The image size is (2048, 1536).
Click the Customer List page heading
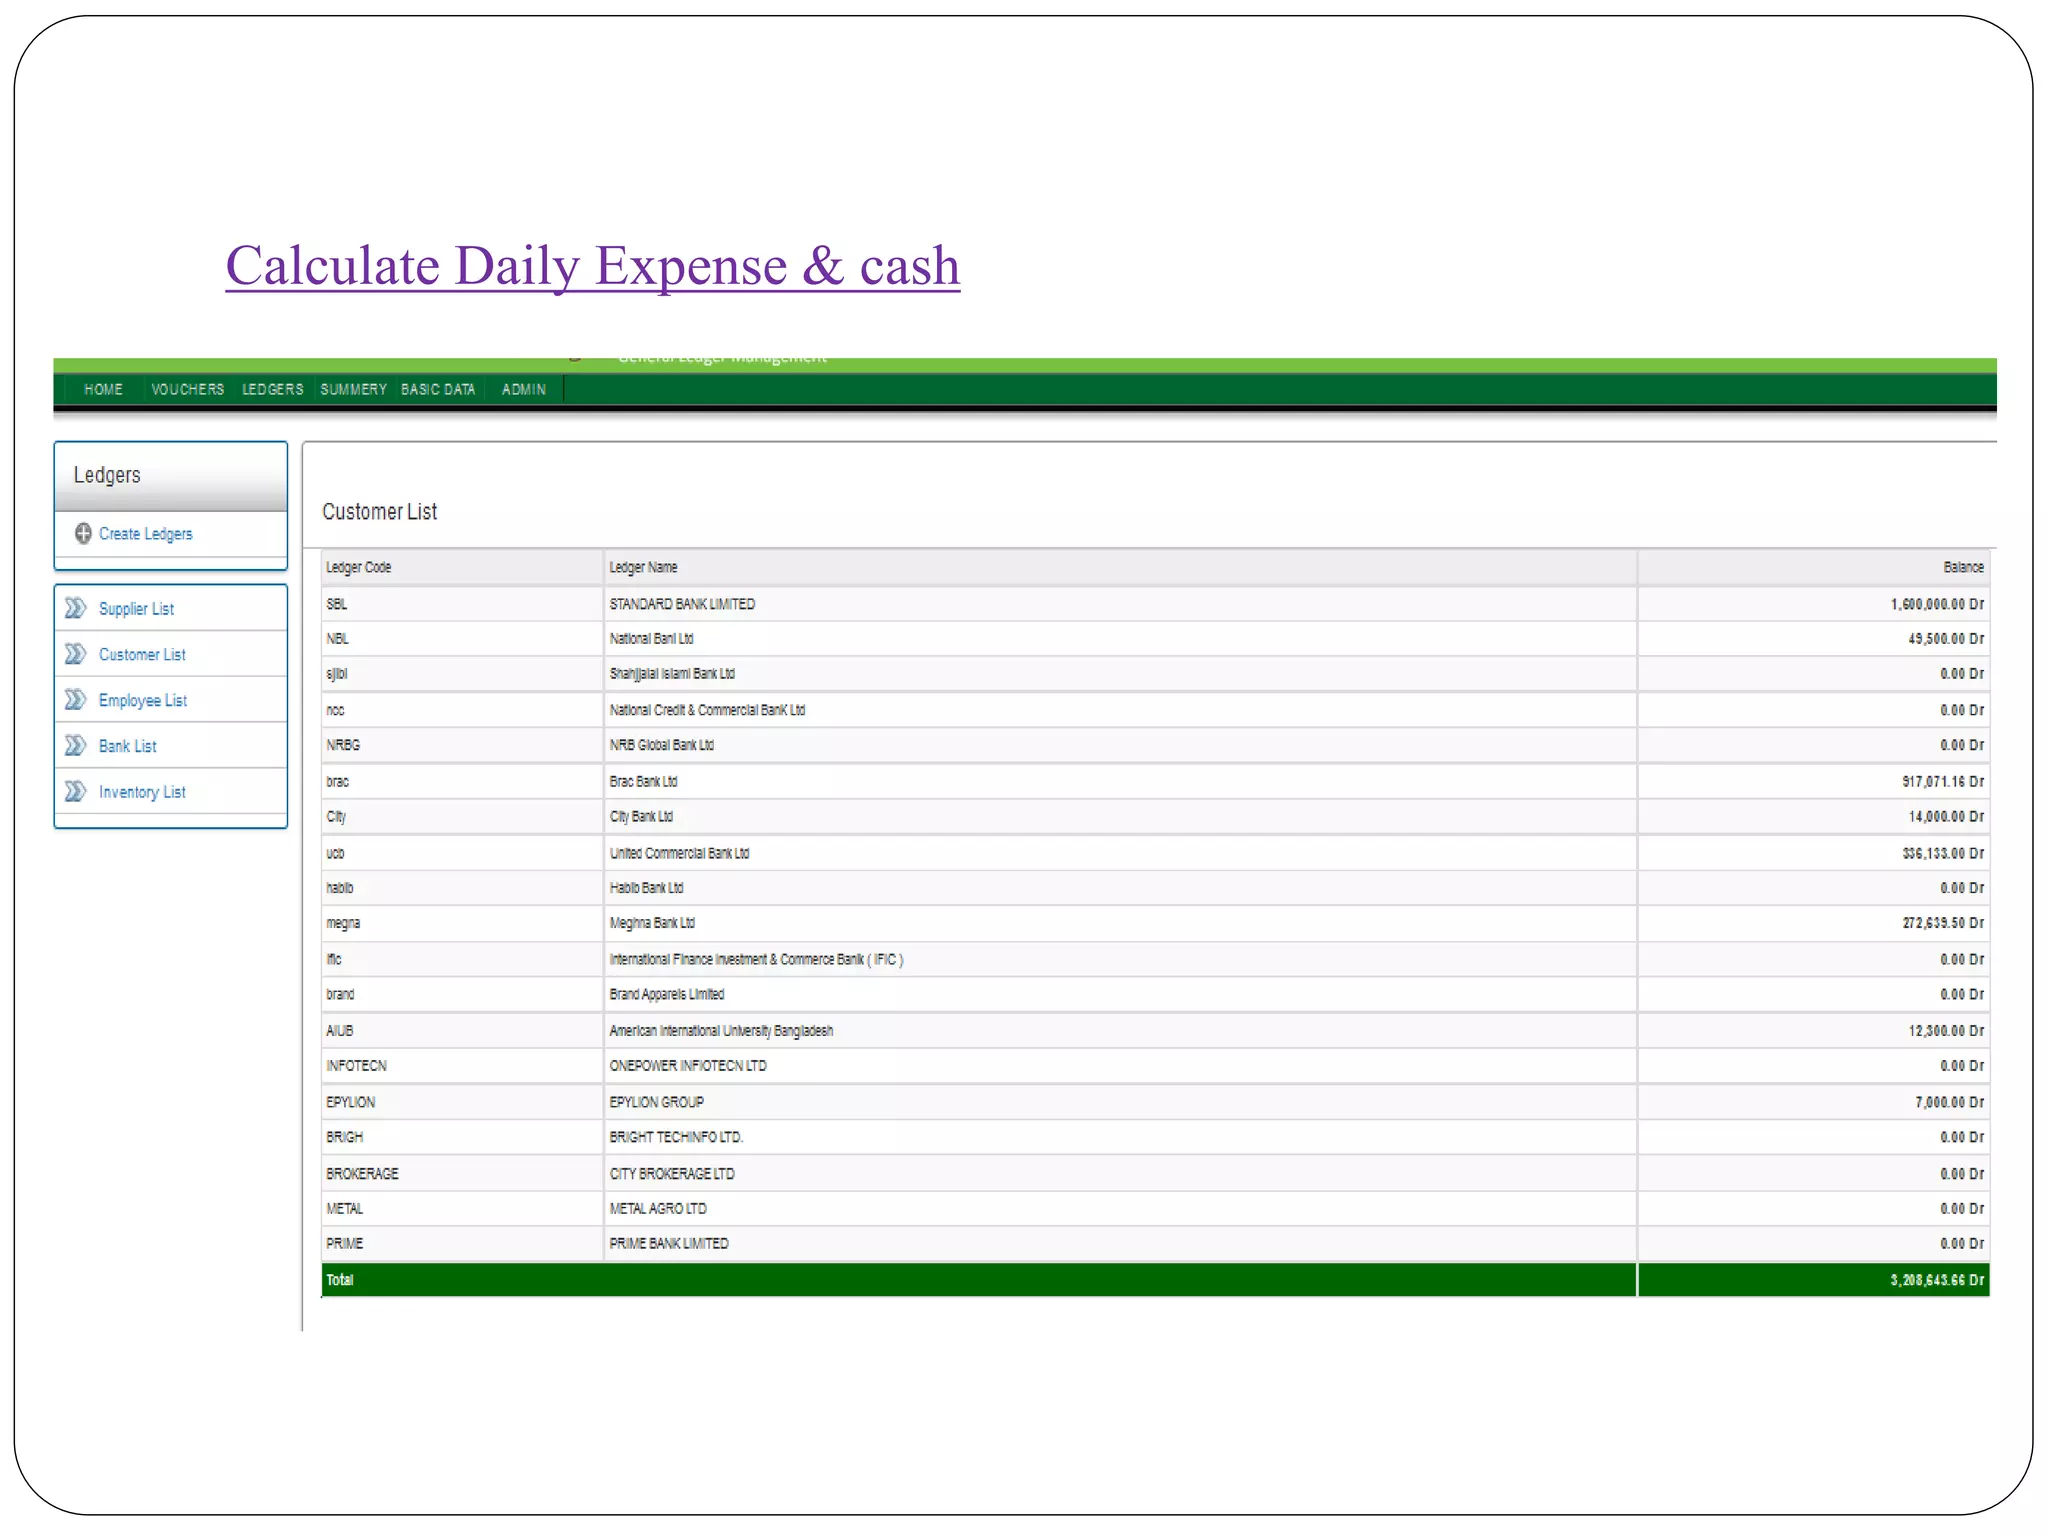pos(379,512)
